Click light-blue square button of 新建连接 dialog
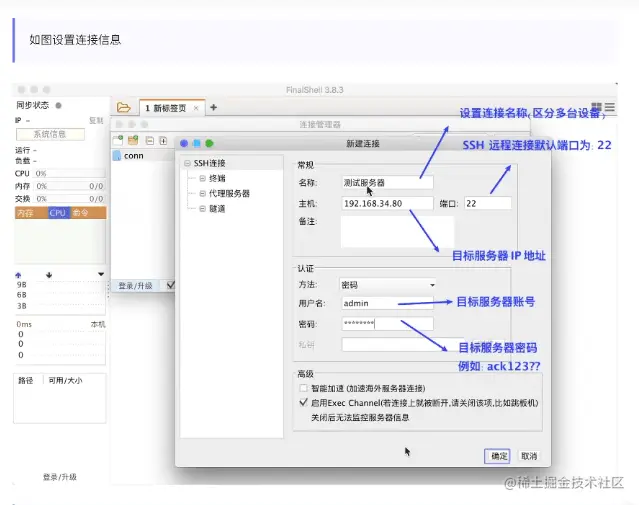639x505 pixels. tap(197, 143)
